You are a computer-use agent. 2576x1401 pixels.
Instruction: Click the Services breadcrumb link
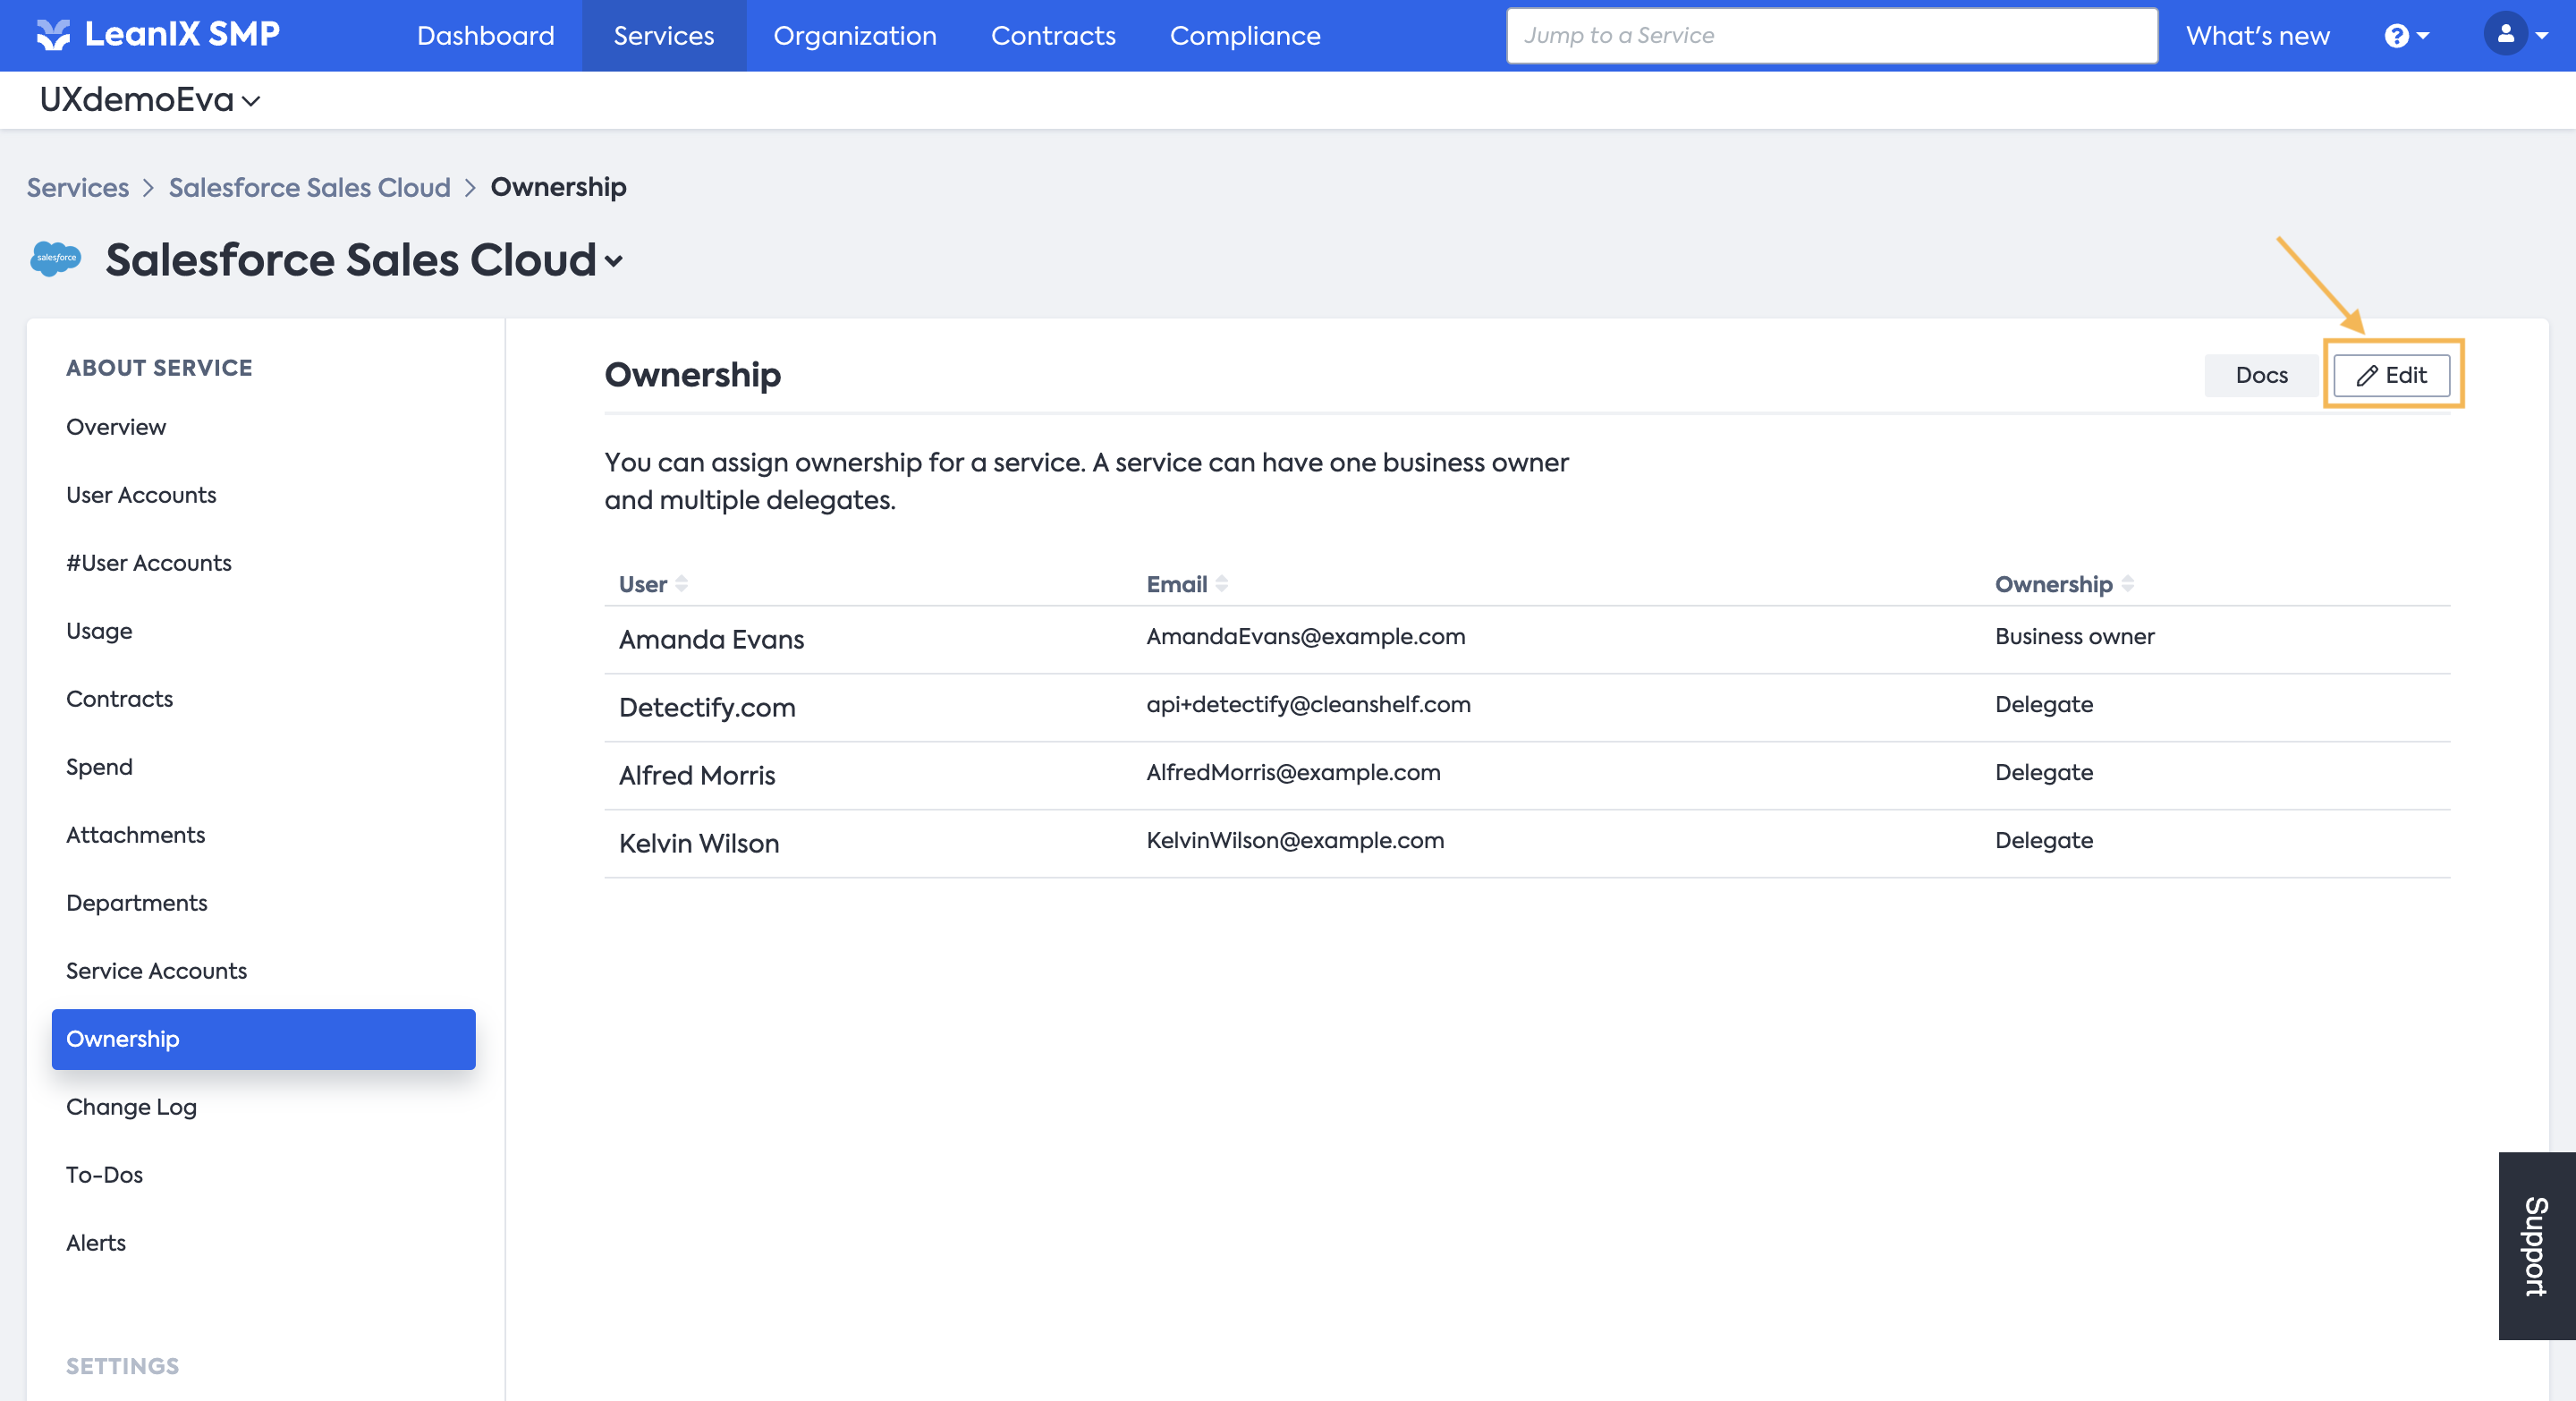point(77,187)
